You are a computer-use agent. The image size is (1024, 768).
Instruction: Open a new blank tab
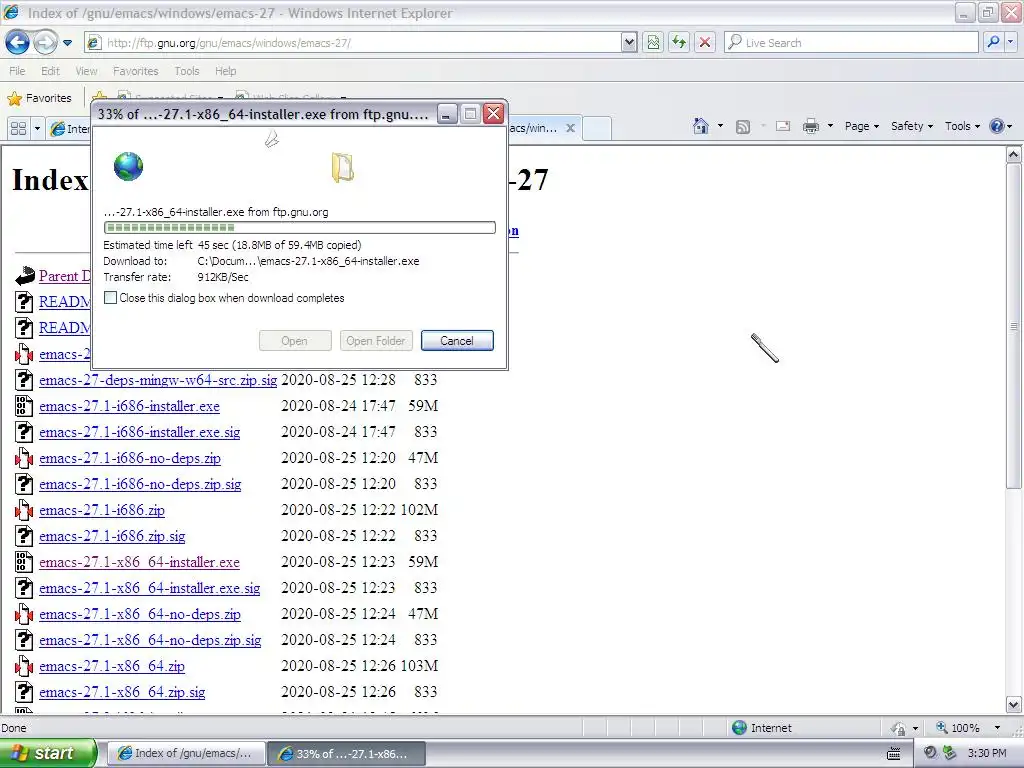[x=597, y=129]
